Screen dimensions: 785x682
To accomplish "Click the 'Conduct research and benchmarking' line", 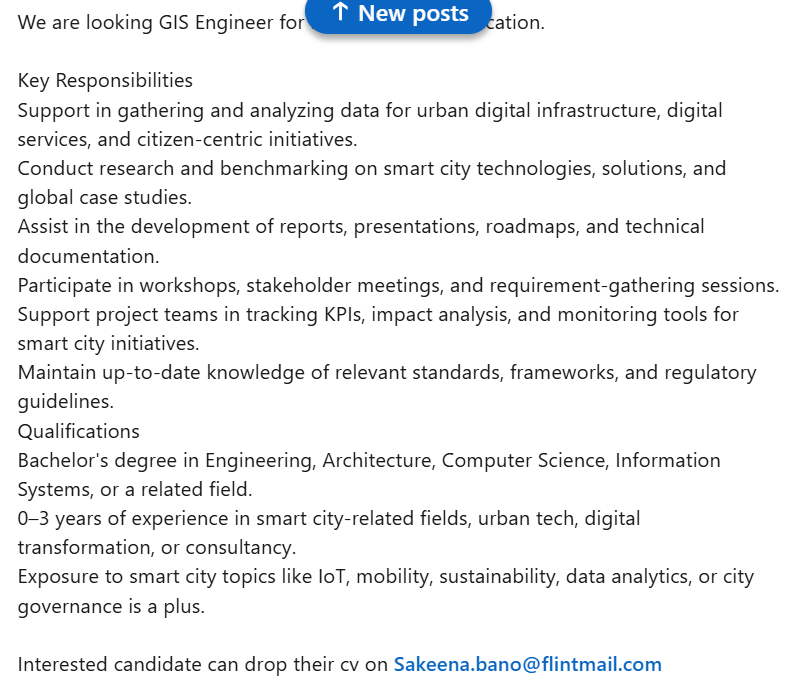I will (372, 169).
